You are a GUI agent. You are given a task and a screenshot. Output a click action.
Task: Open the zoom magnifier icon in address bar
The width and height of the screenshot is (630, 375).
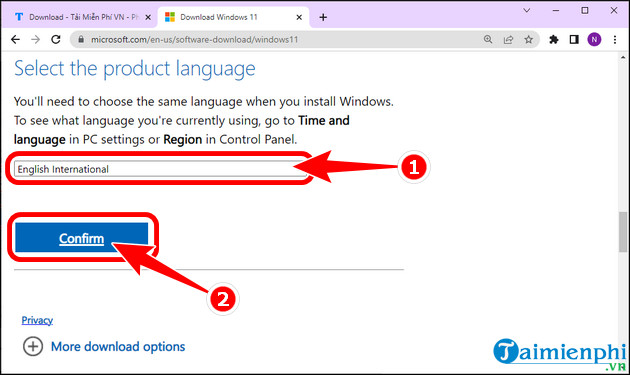pos(488,39)
